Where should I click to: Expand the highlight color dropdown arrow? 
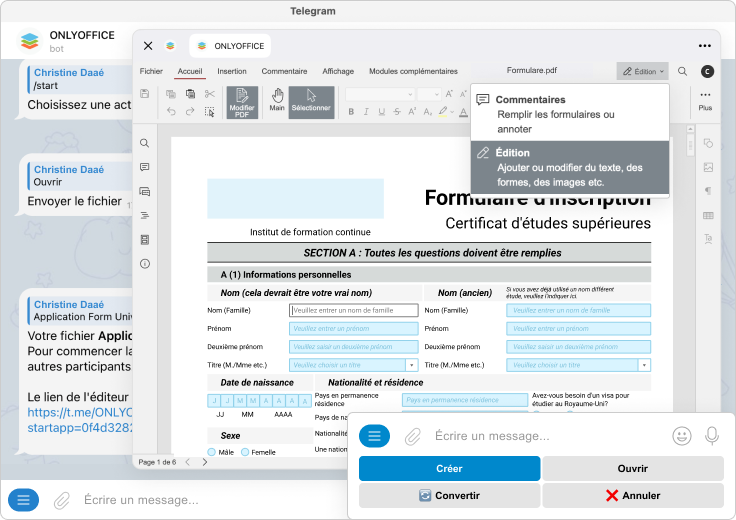click(452, 112)
